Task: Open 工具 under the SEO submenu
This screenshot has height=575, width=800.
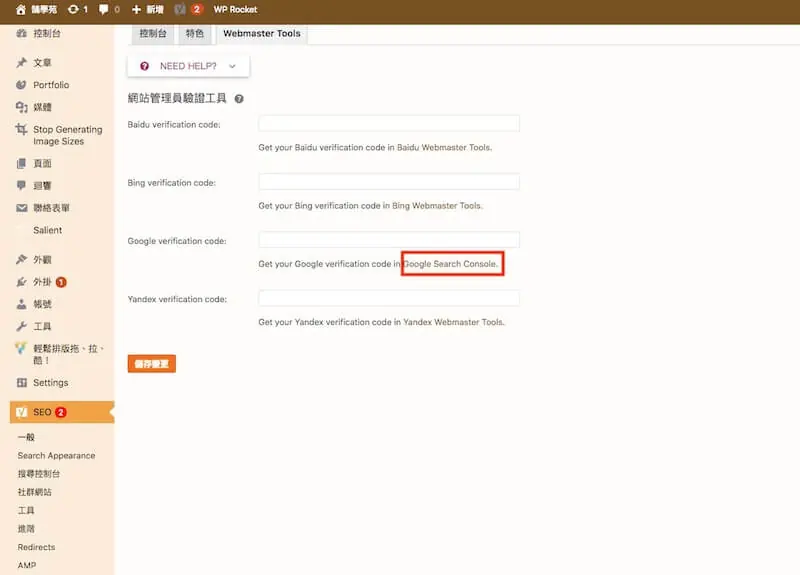Action: 26,510
